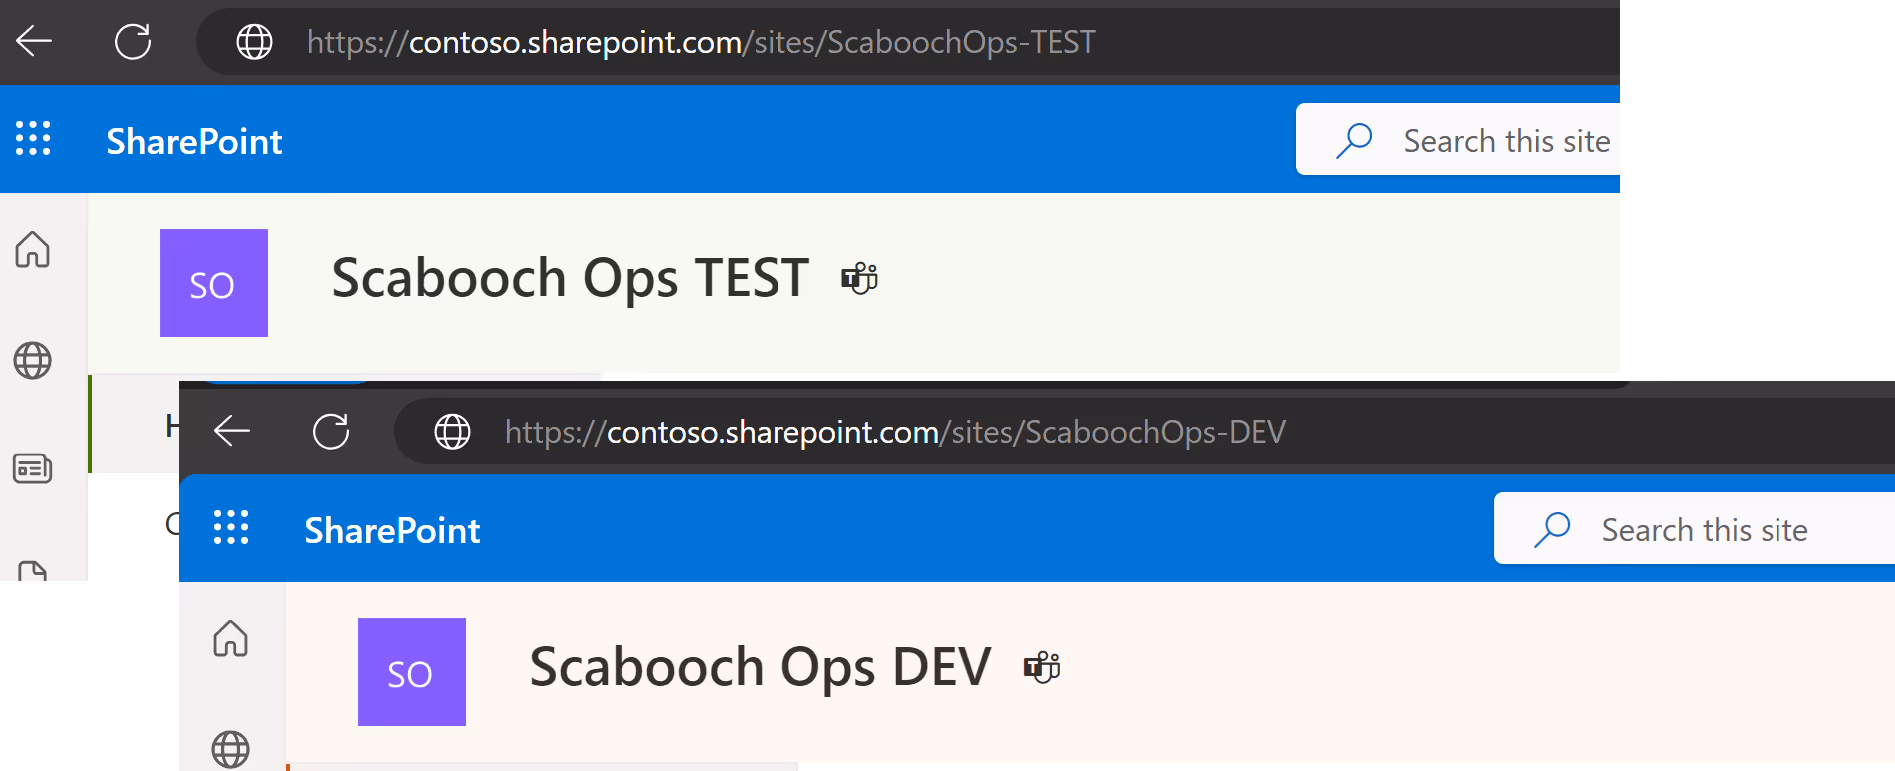Viewport: 1895px width, 771px height.
Task: Open Home icon in DEV window sidebar
Action: 230,638
